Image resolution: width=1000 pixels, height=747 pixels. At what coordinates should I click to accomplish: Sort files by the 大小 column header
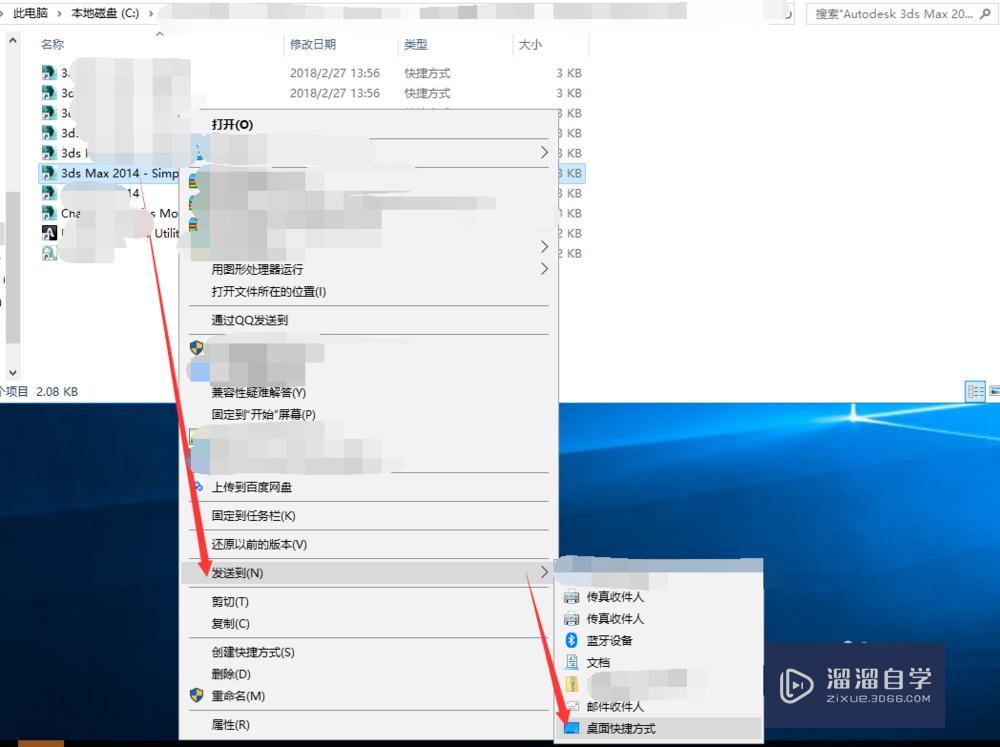coord(530,44)
